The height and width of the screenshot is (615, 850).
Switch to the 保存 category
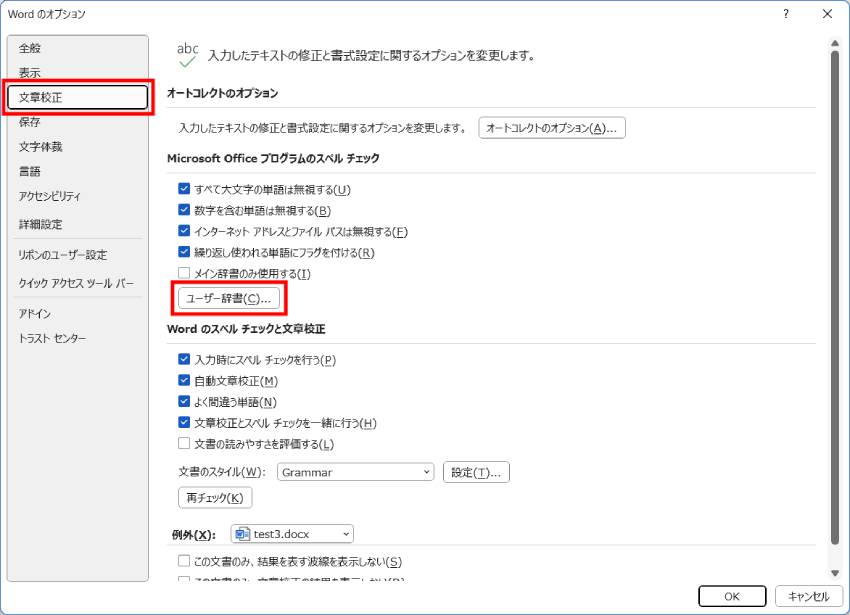point(30,122)
